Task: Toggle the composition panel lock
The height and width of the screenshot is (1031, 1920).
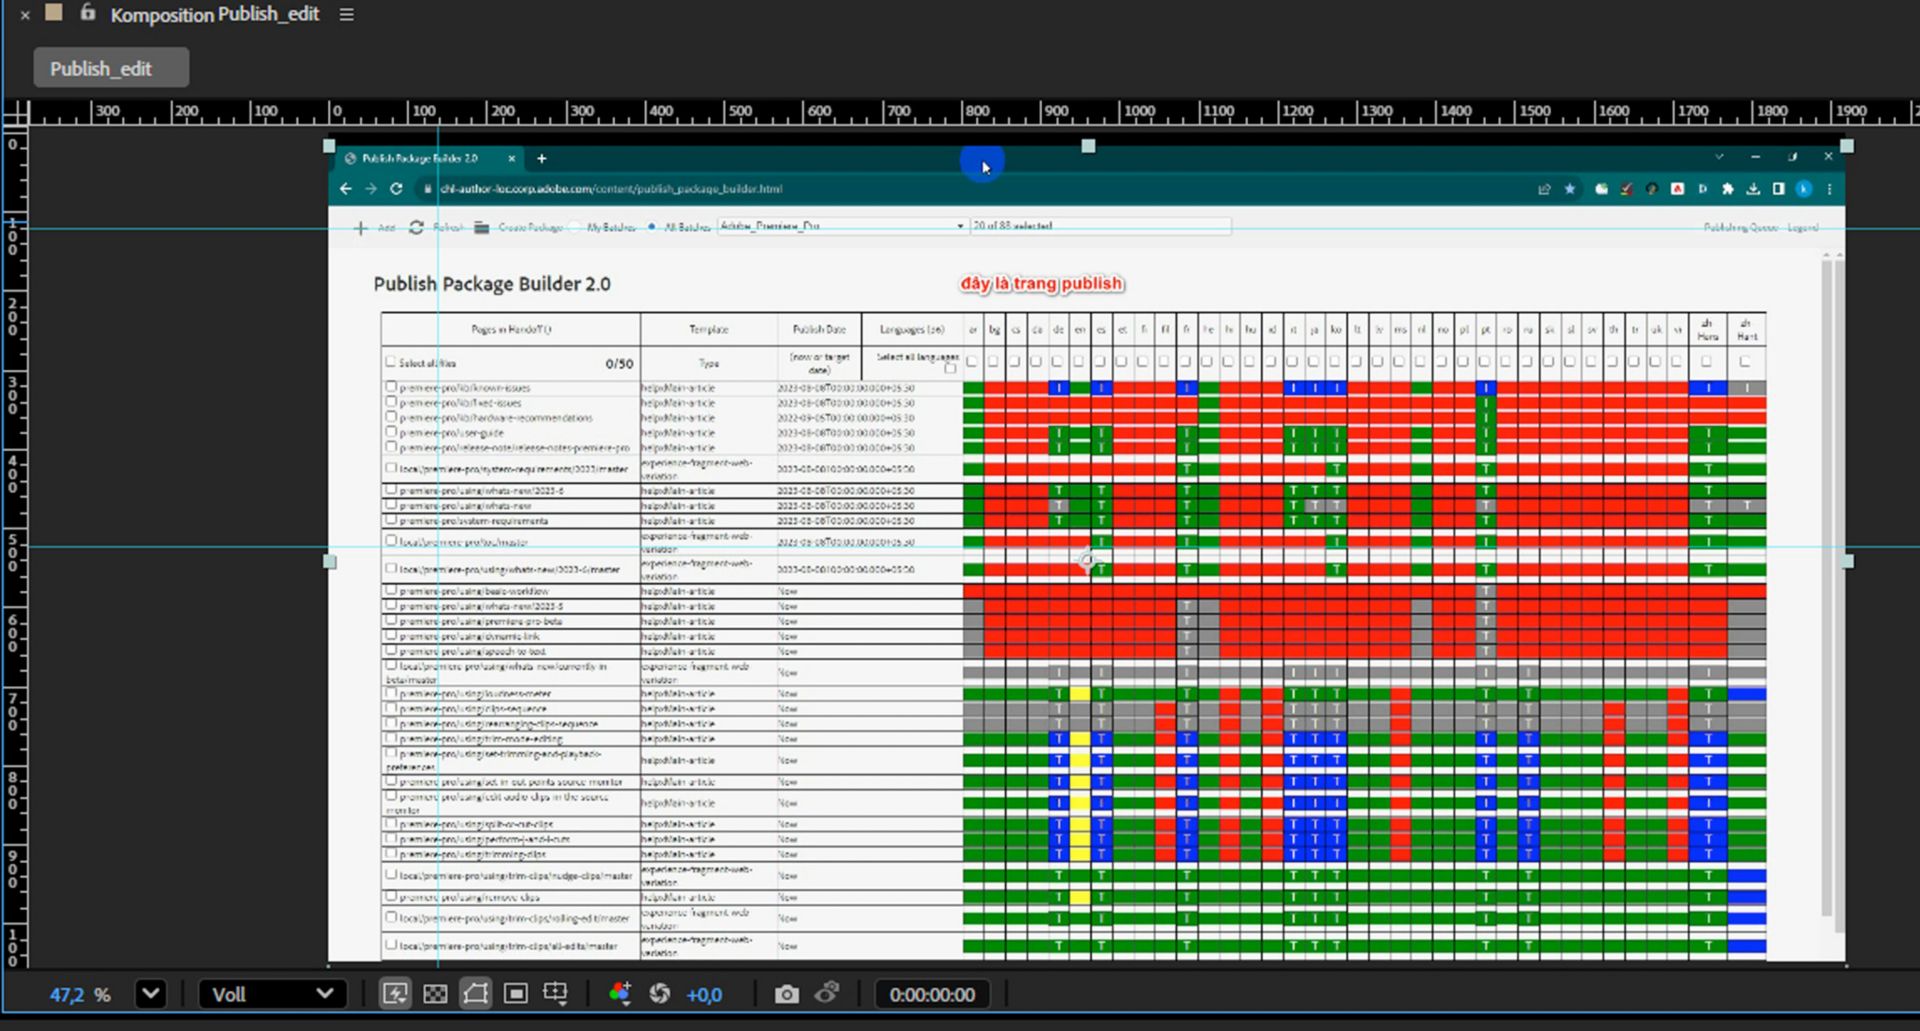Action: click(88, 13)
